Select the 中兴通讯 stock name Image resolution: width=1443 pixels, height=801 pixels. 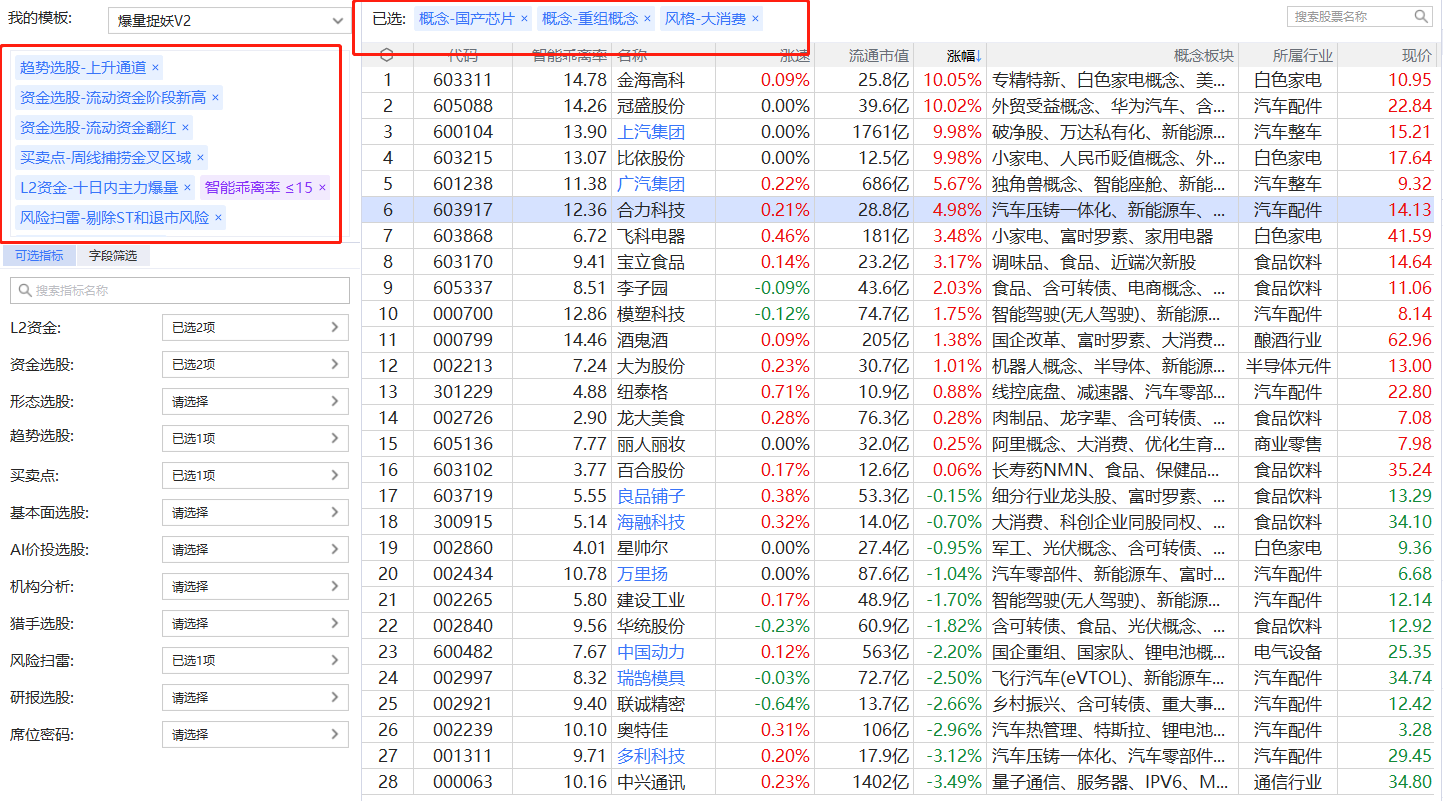(651, 782)
